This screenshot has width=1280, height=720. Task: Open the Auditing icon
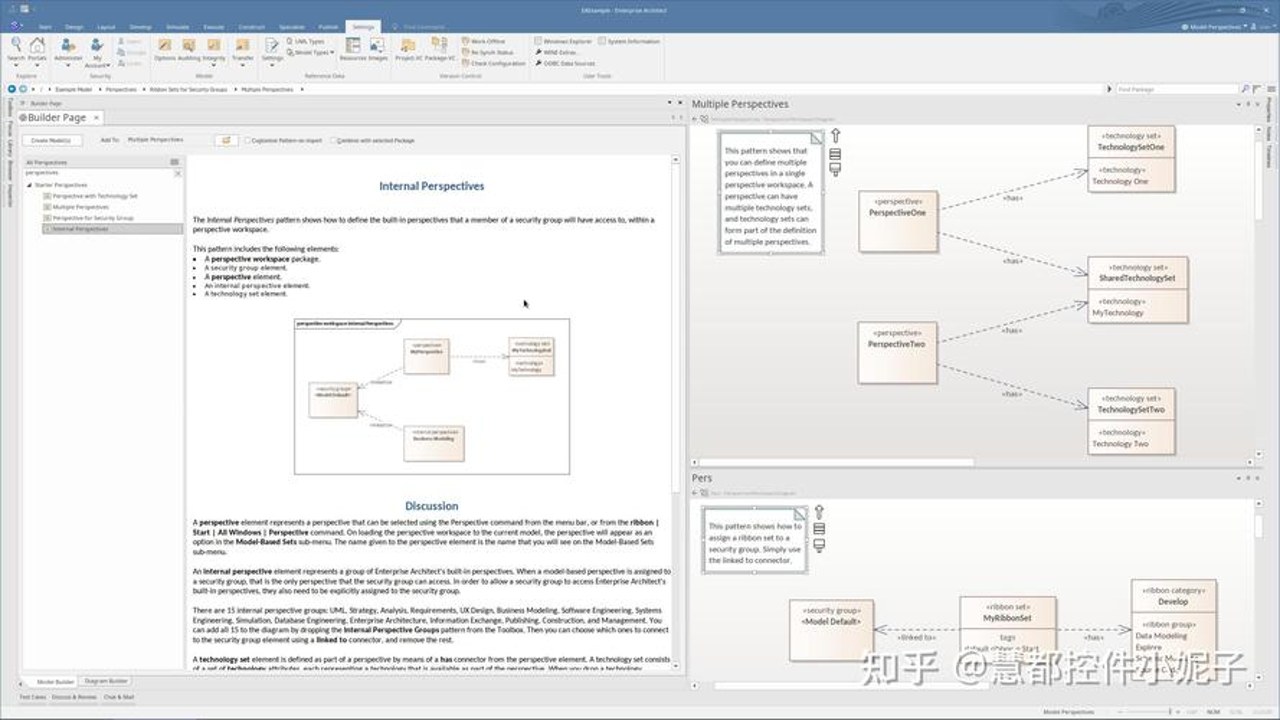189,49
